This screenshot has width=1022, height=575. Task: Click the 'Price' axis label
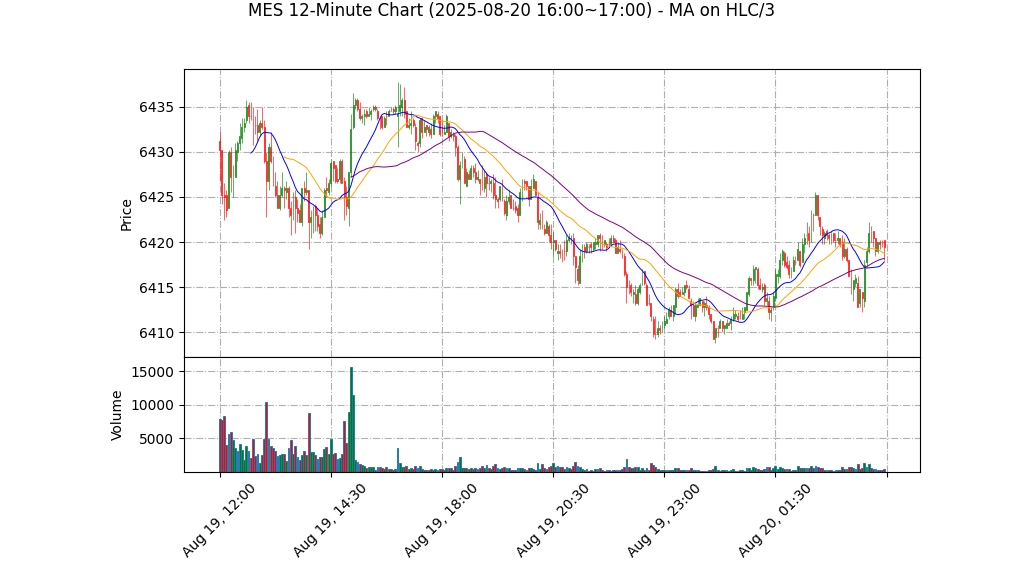coord(126,215)
